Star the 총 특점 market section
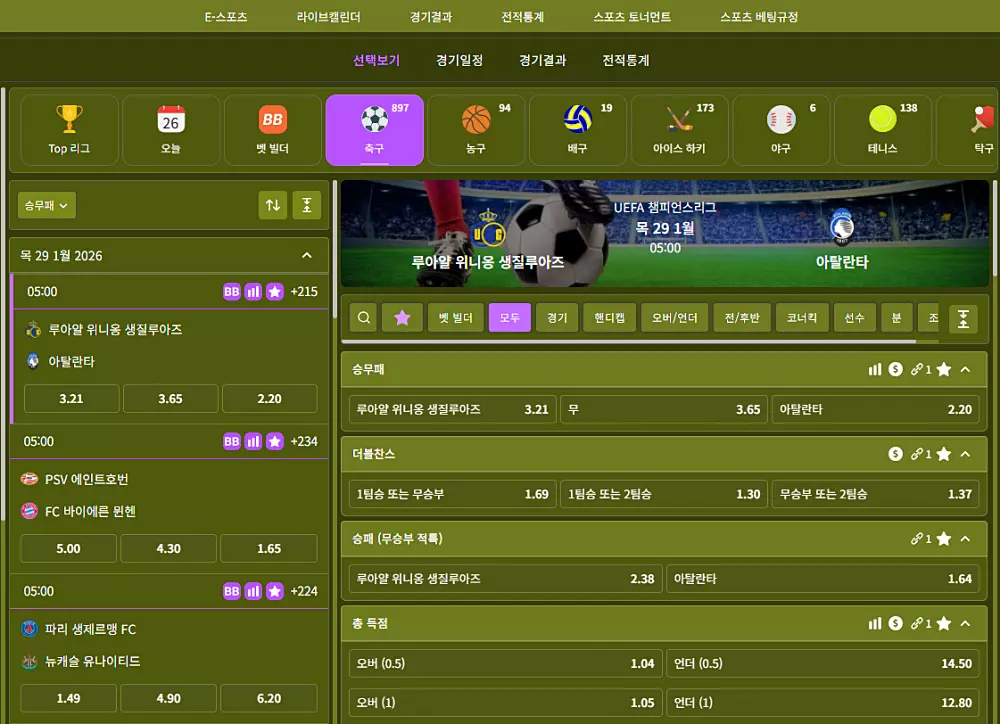 941,623
